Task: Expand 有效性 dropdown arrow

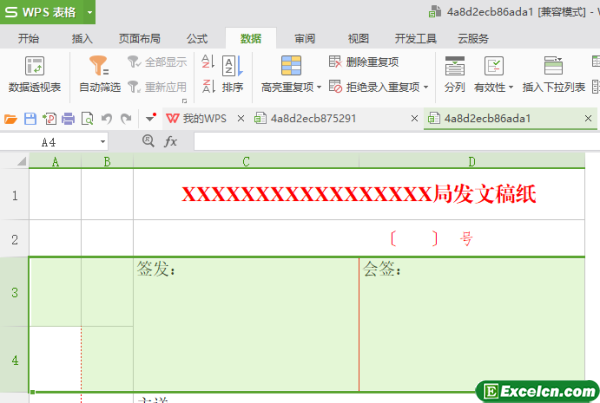Action: [510, 87]
